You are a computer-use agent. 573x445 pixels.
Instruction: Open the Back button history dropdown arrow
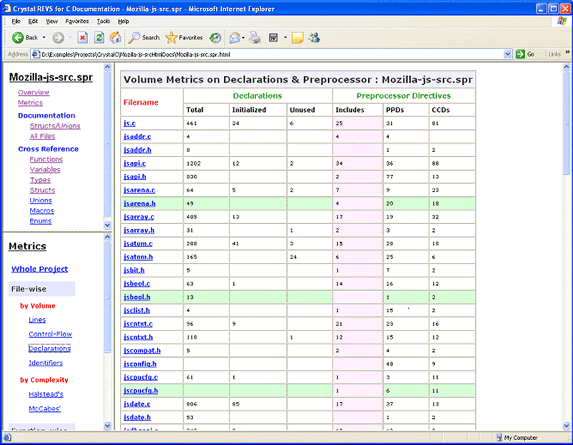[44, 37]
